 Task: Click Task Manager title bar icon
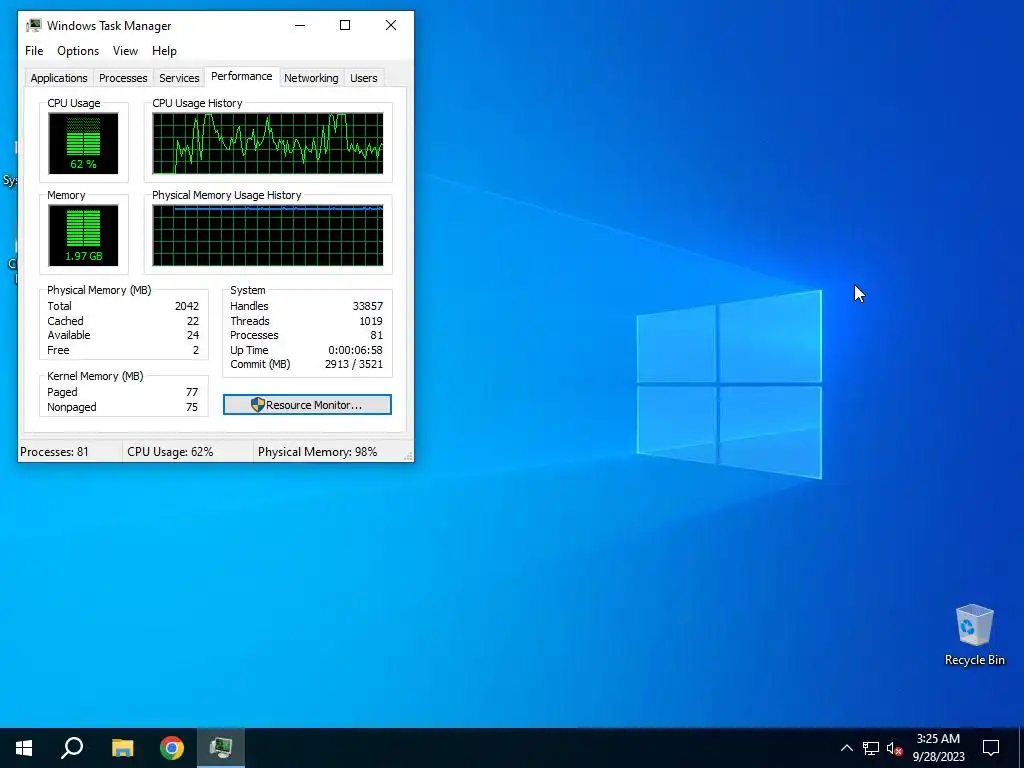[x=33, y=25]
